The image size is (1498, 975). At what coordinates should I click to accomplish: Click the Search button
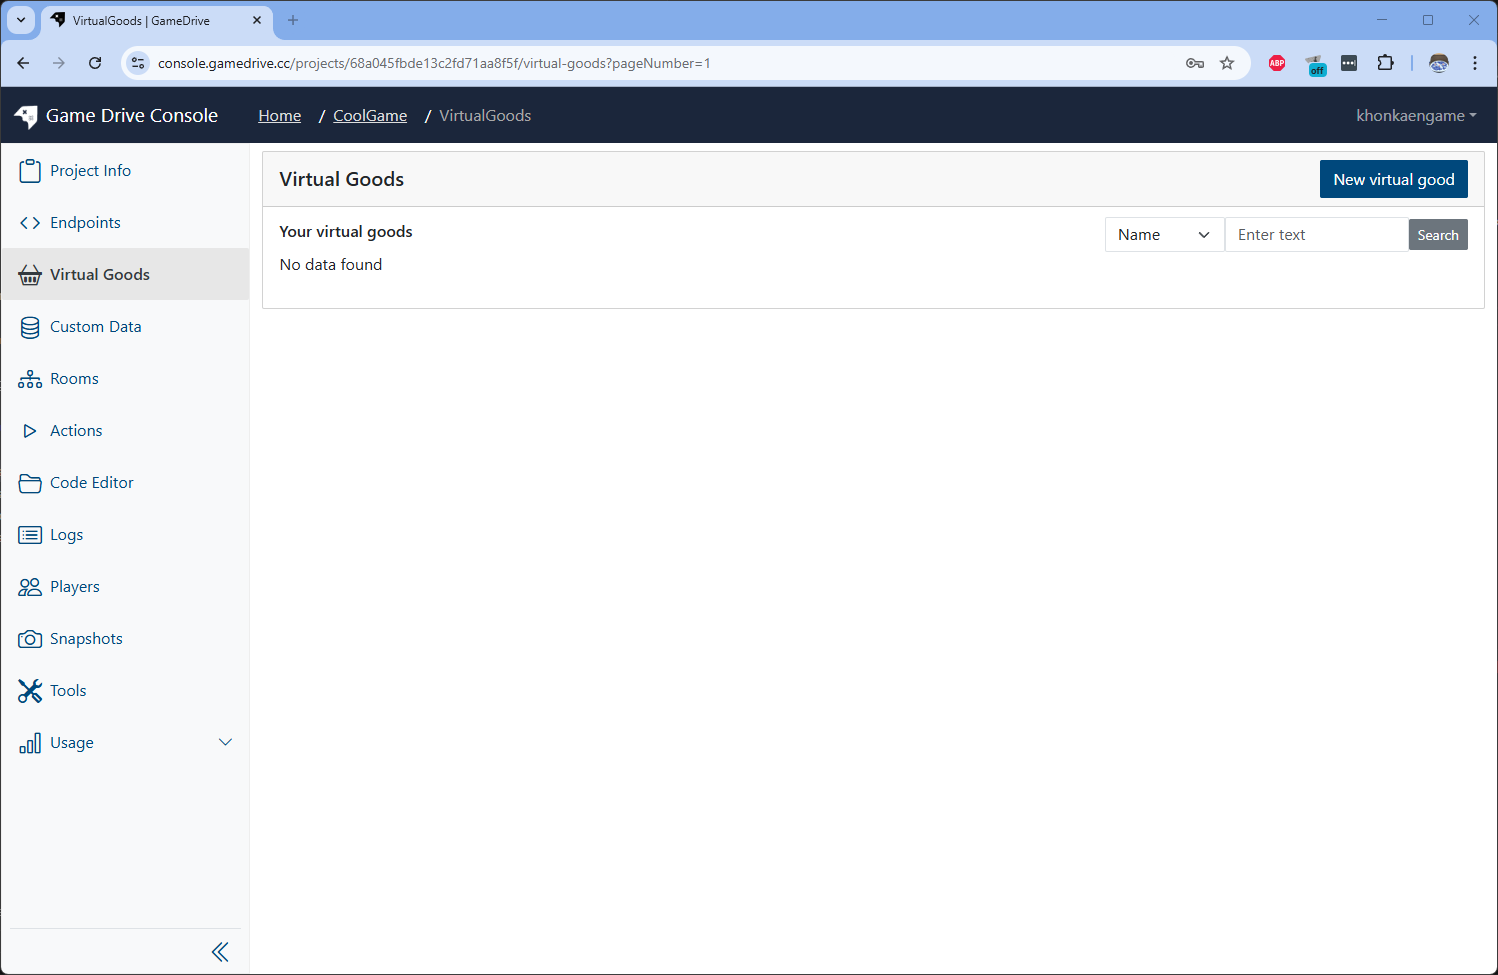point(1437,235)
